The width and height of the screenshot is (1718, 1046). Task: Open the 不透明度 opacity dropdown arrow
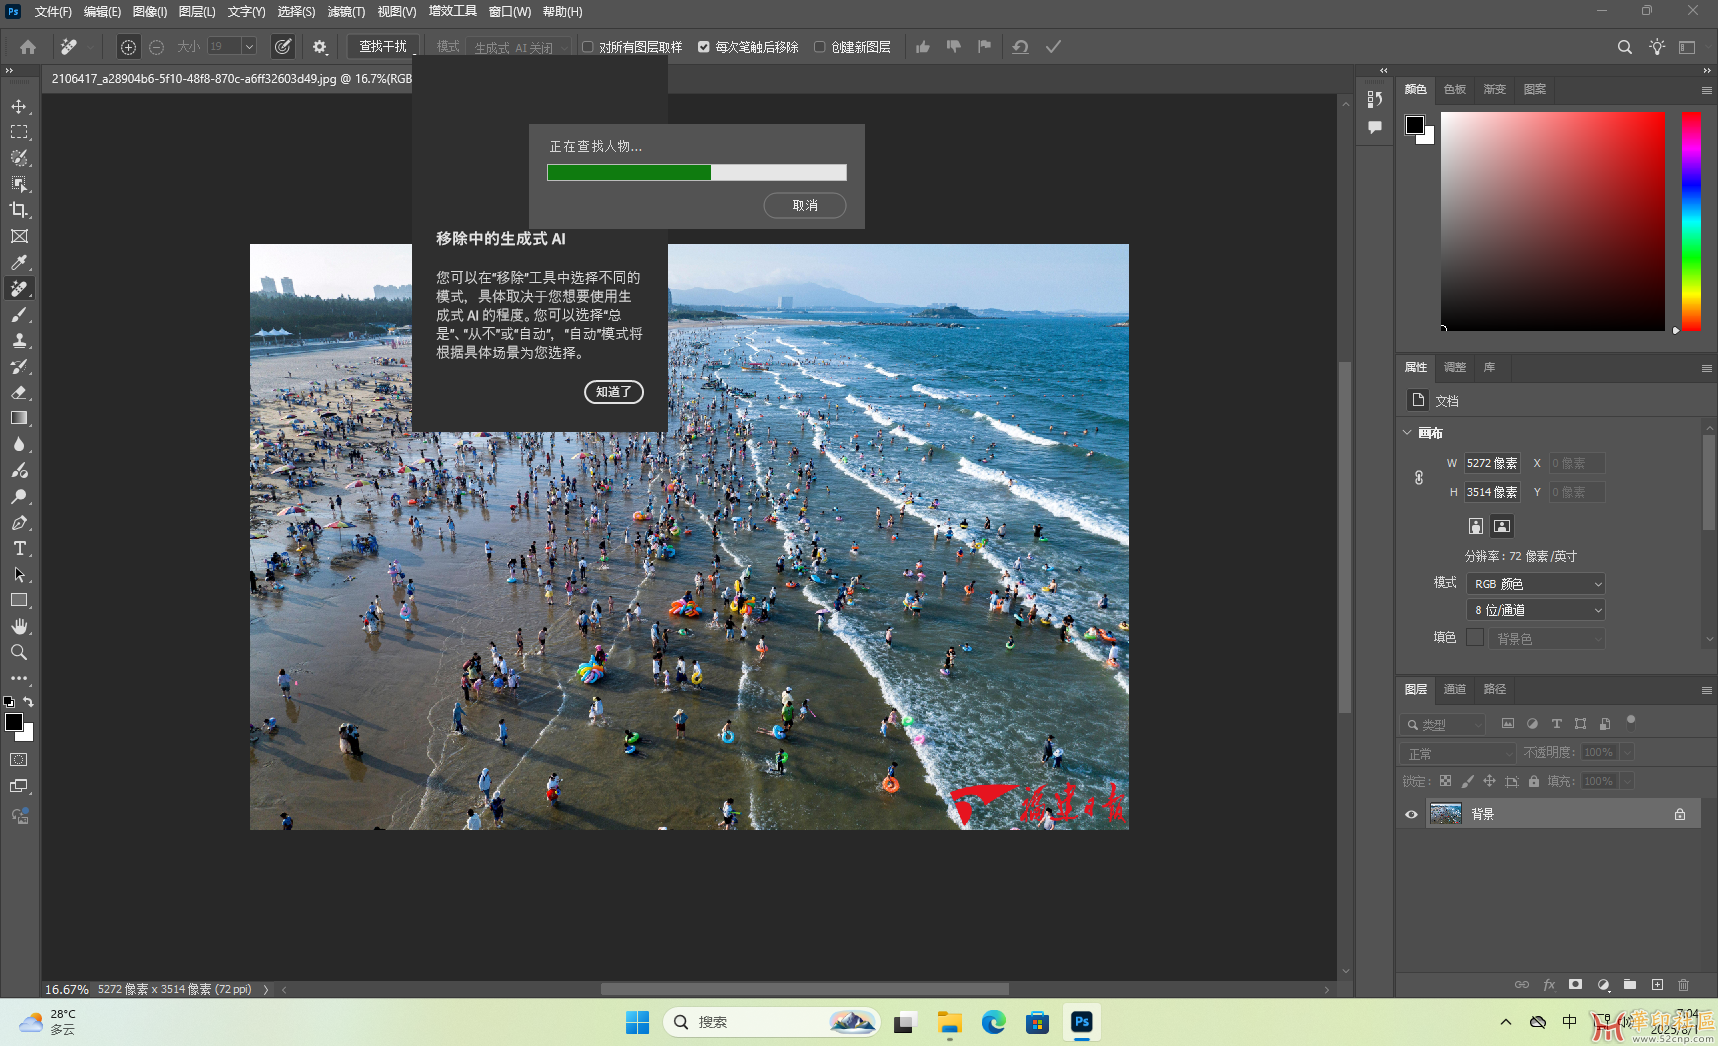pos(1627,752)
